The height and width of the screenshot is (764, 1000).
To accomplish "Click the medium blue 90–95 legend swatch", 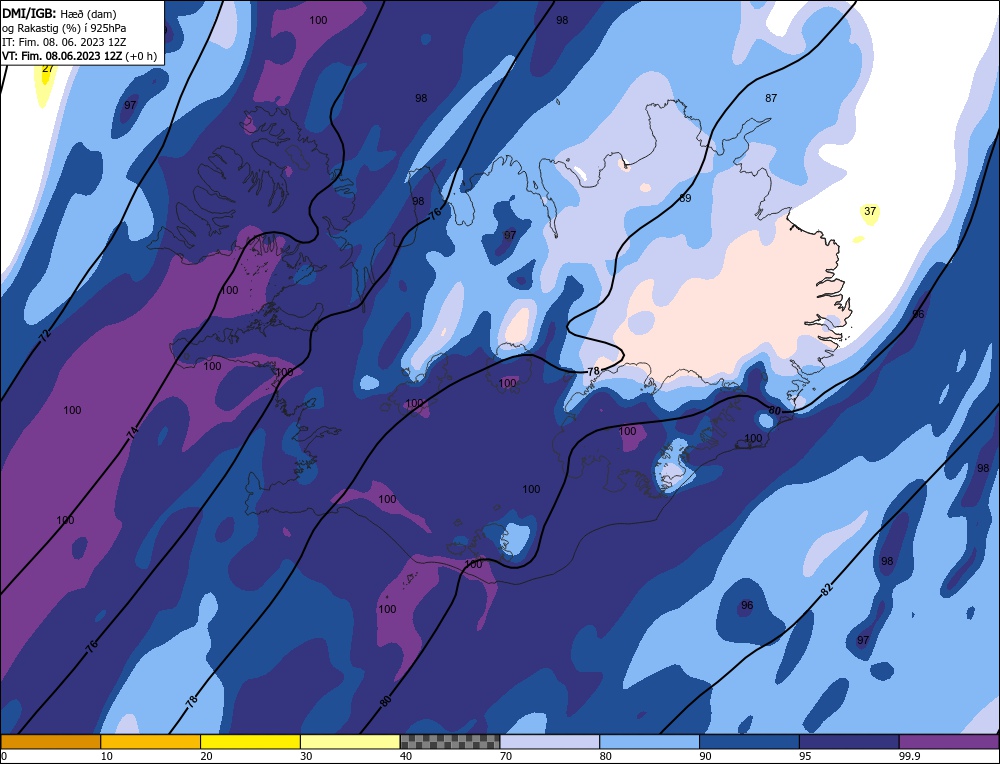I will [x=749, y=742].
